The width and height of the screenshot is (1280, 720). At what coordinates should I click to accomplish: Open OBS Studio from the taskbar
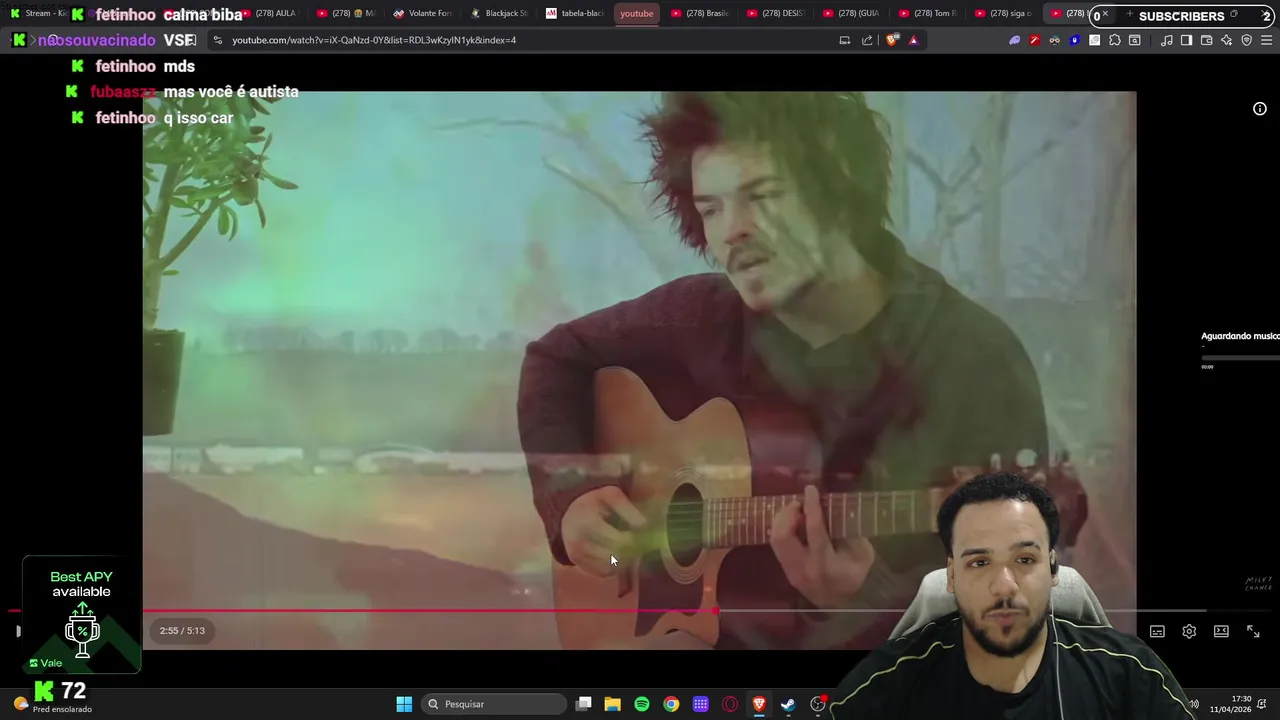click(x=818, y=704)
